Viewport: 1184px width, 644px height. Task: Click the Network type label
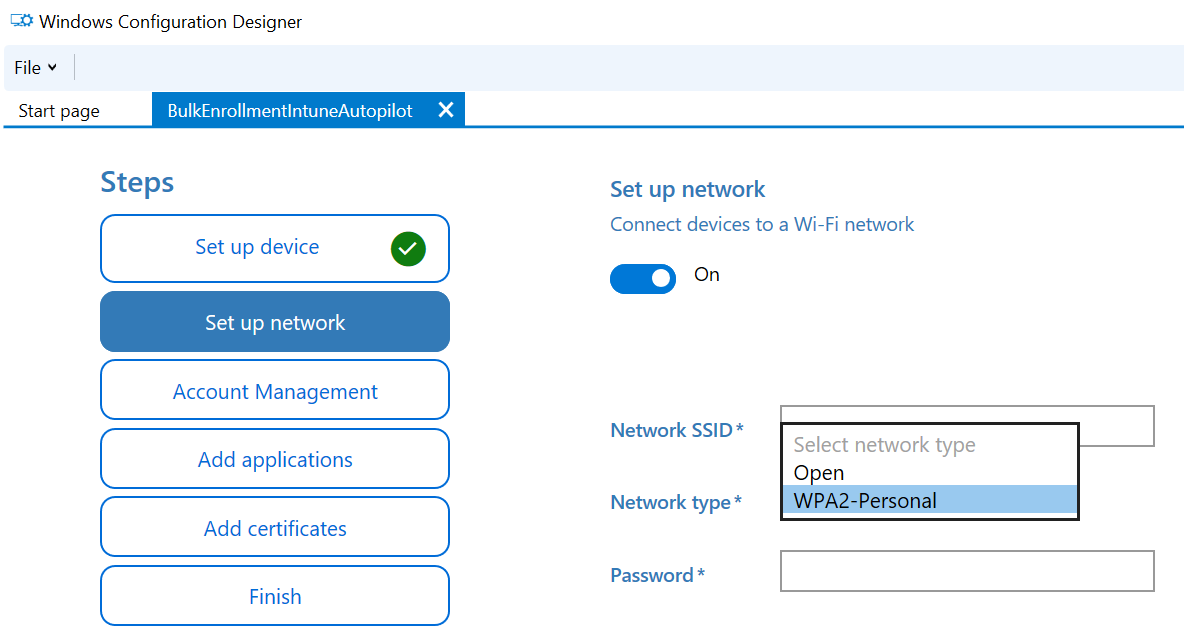point(676,502)
